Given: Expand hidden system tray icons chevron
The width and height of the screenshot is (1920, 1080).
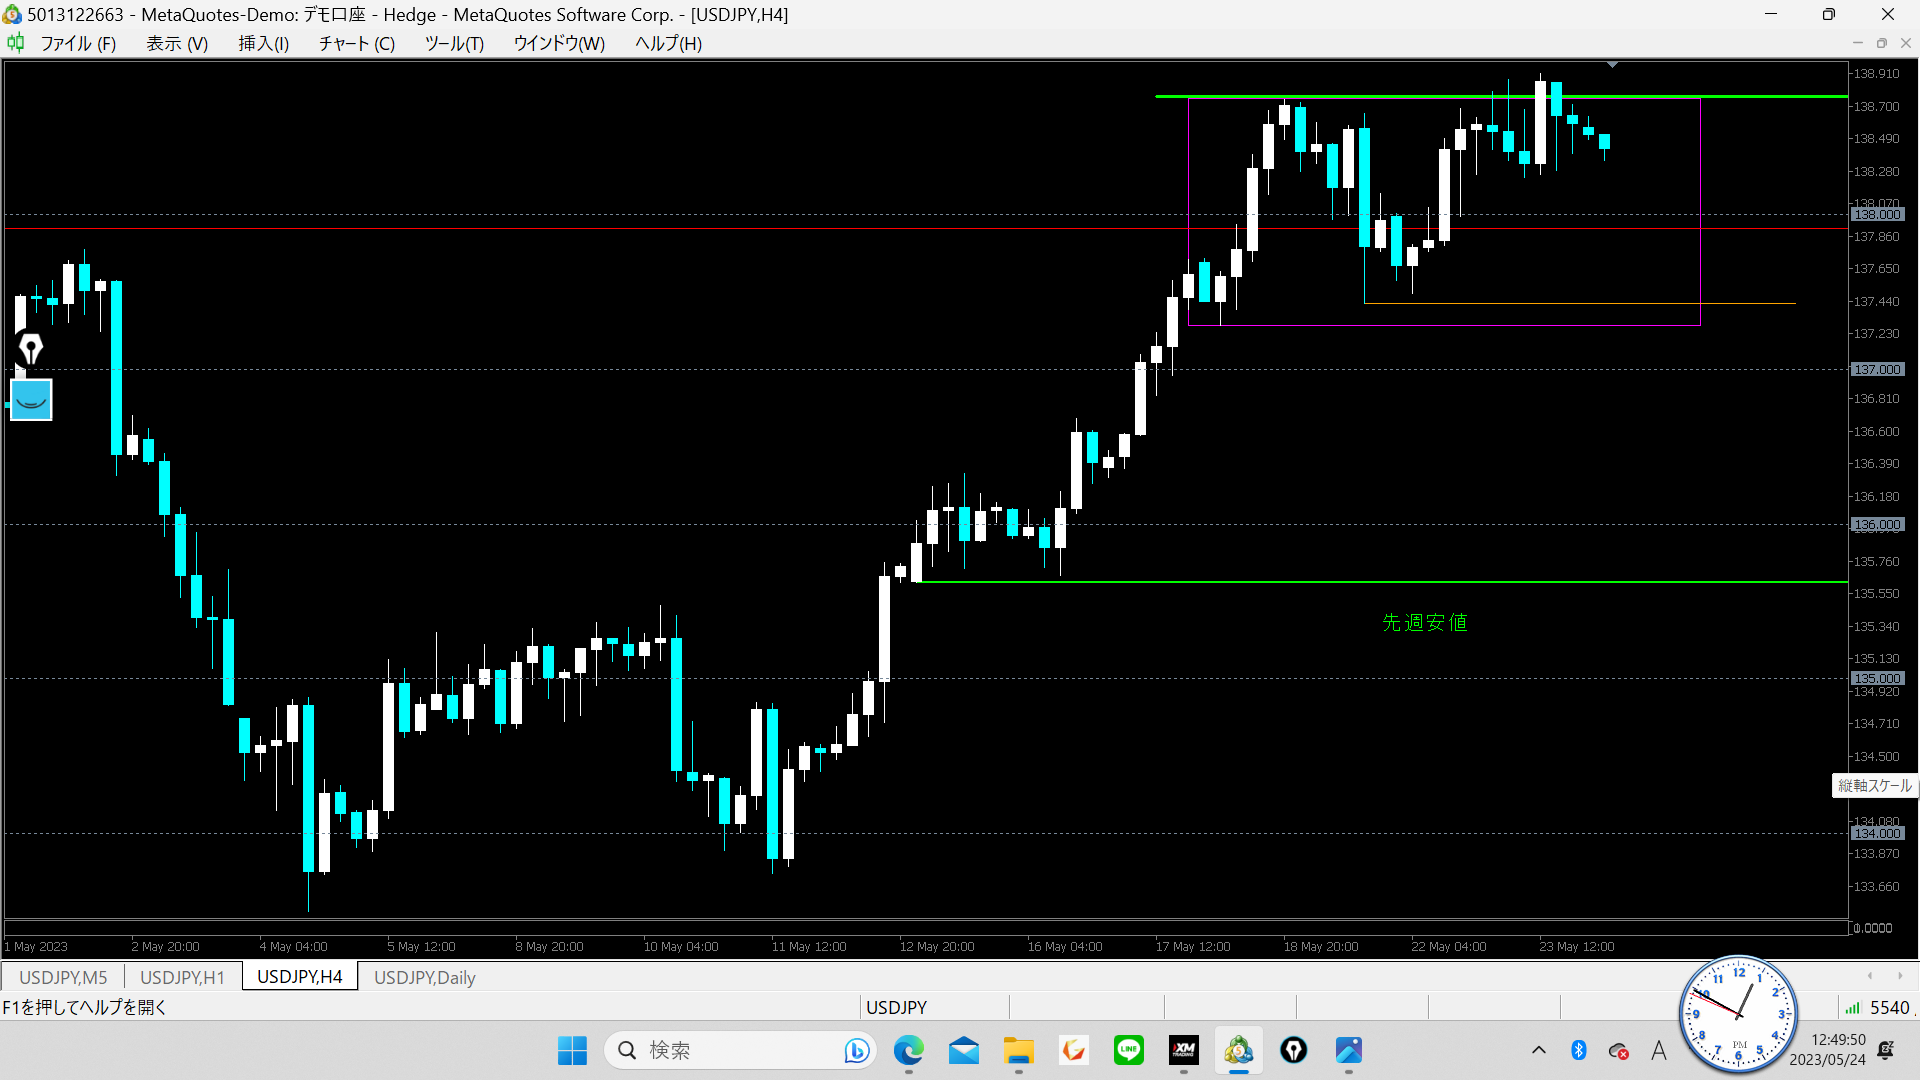Looking at the screenshot, I should click(1538, 1050).
